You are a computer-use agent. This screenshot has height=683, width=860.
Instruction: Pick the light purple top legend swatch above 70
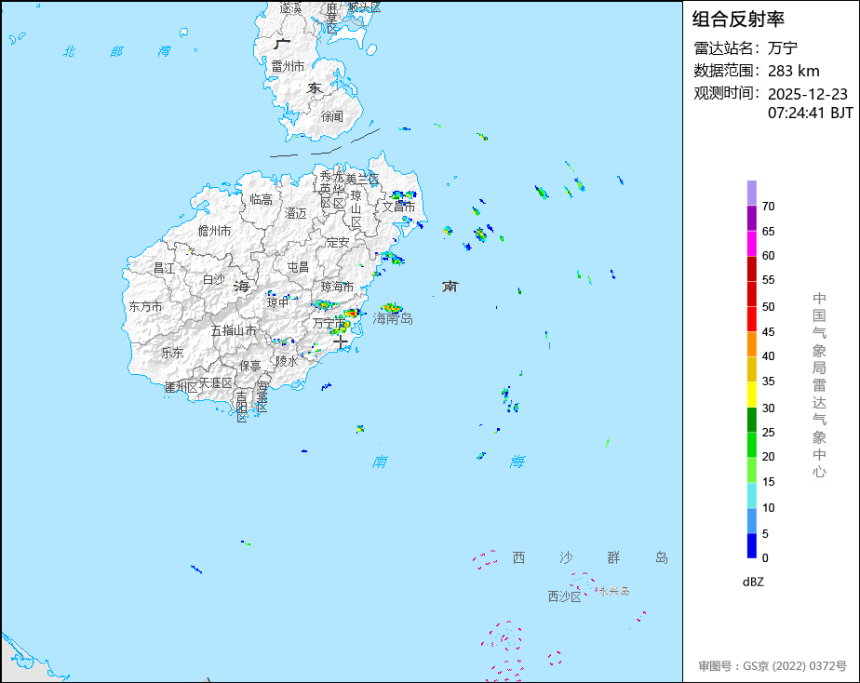pyautogui.click(x=751, y=193)
